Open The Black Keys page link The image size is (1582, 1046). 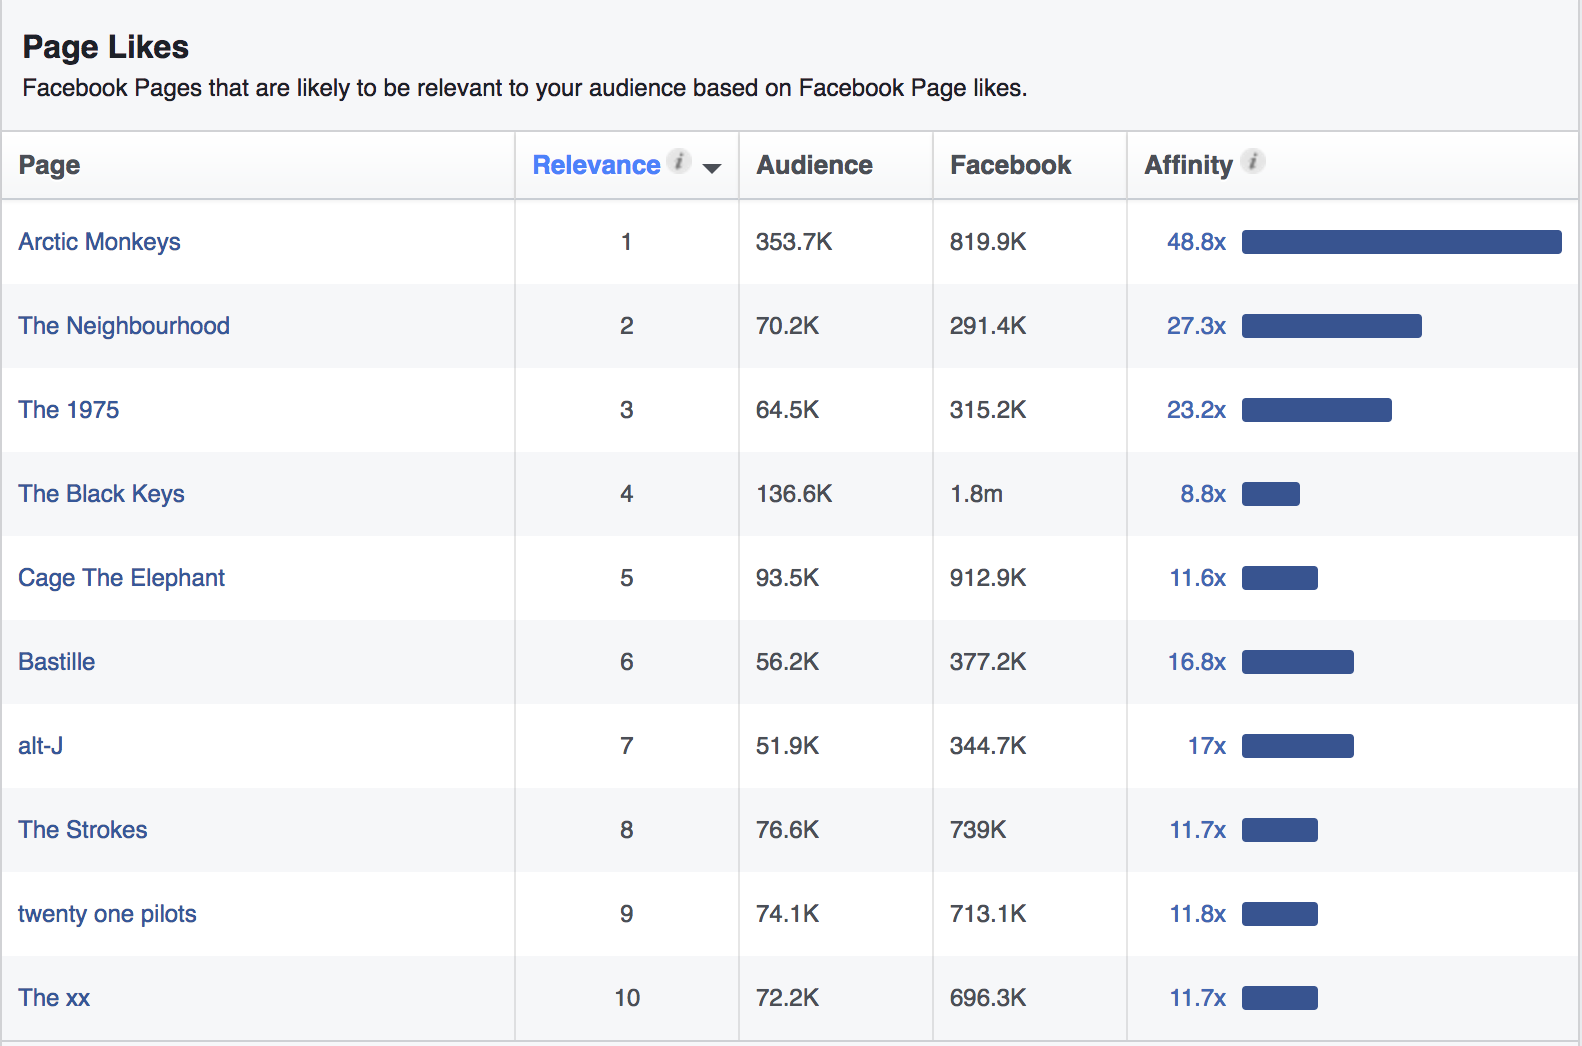tap(101, 494)
